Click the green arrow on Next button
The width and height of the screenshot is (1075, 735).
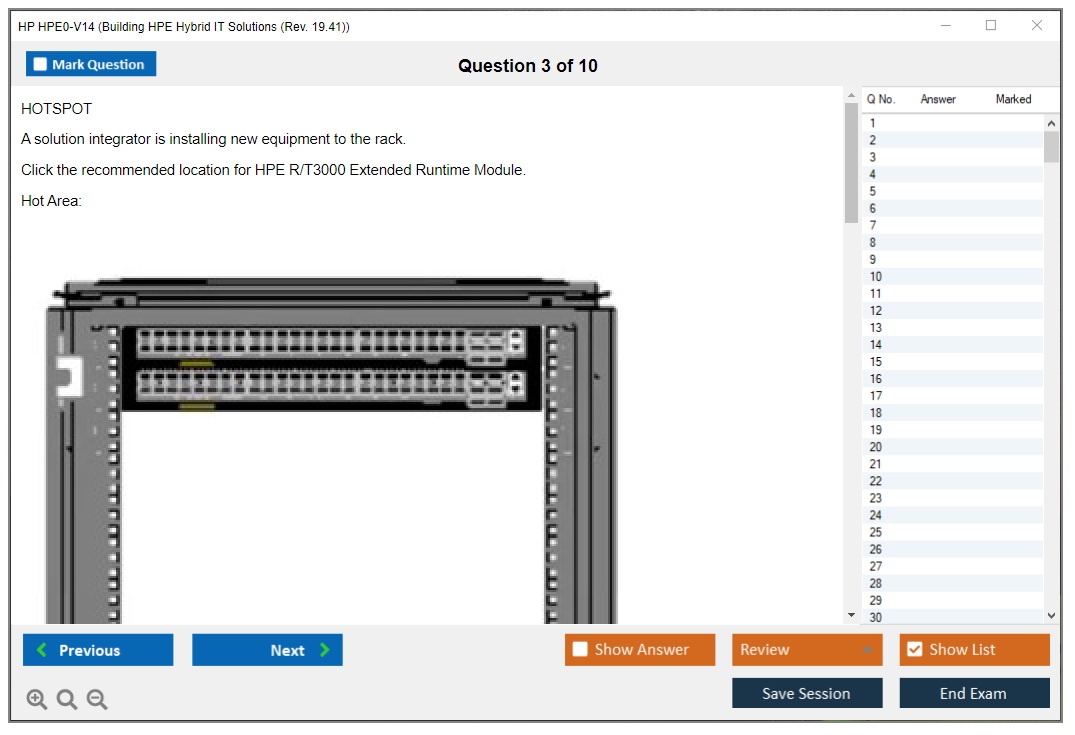325,650
